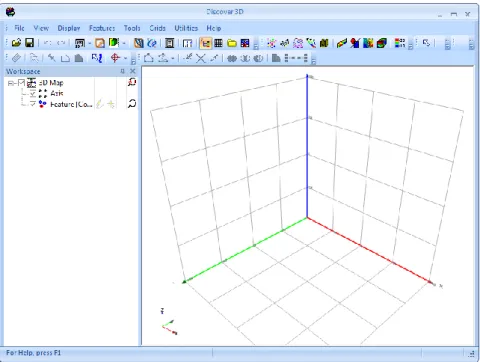Image resolution: width=480 pixels, height=362 pixels.
Task: Toggle the 3D Map visibility checkbox
Action: [21, 82]
